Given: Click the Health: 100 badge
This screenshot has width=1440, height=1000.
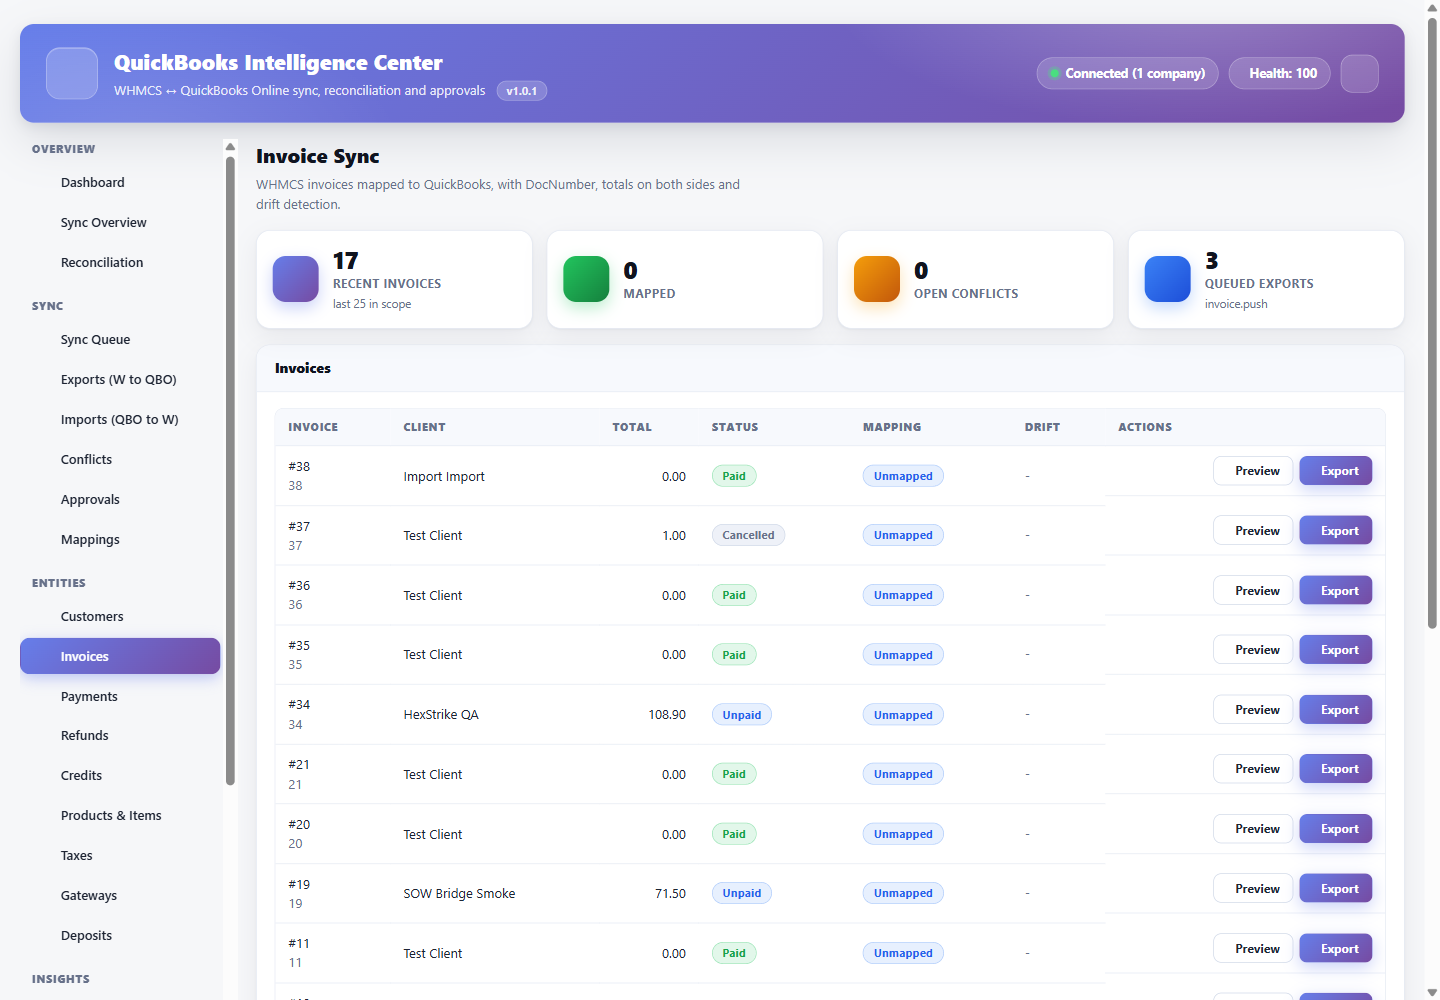Looking at the screenshot, I should click(1279, 73).
